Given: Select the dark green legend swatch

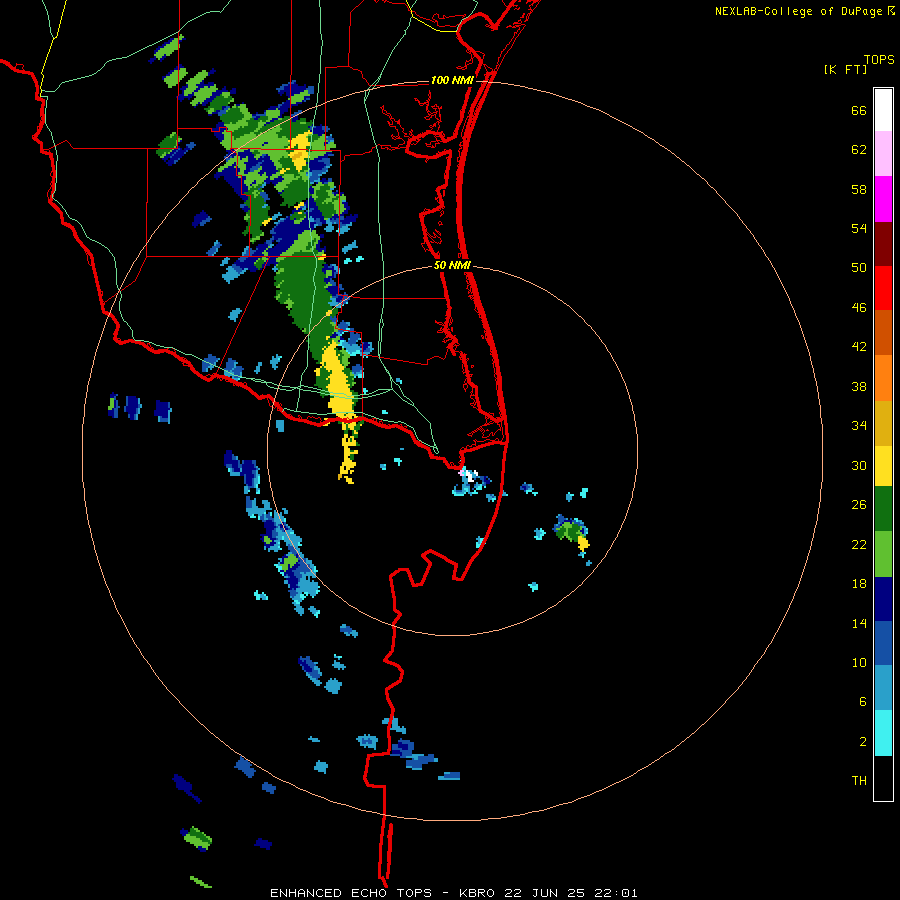Looking at the screenshot, I should (883, 509).
